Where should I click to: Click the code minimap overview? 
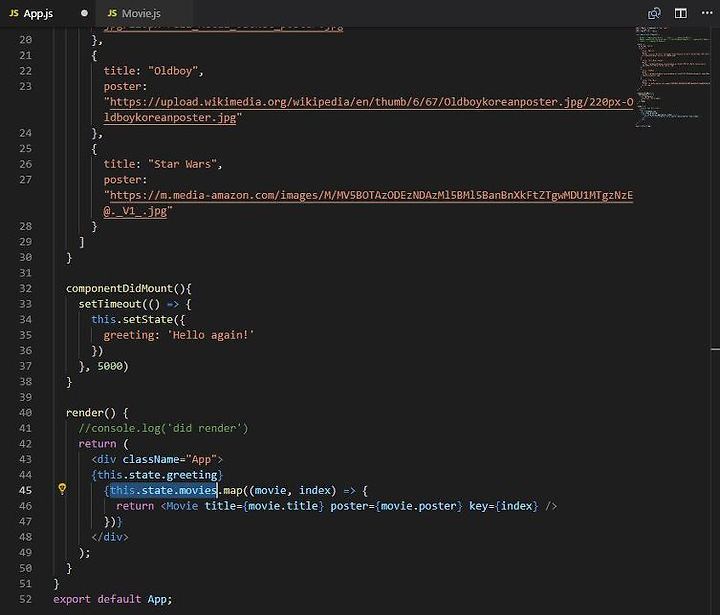click(673, 77)
